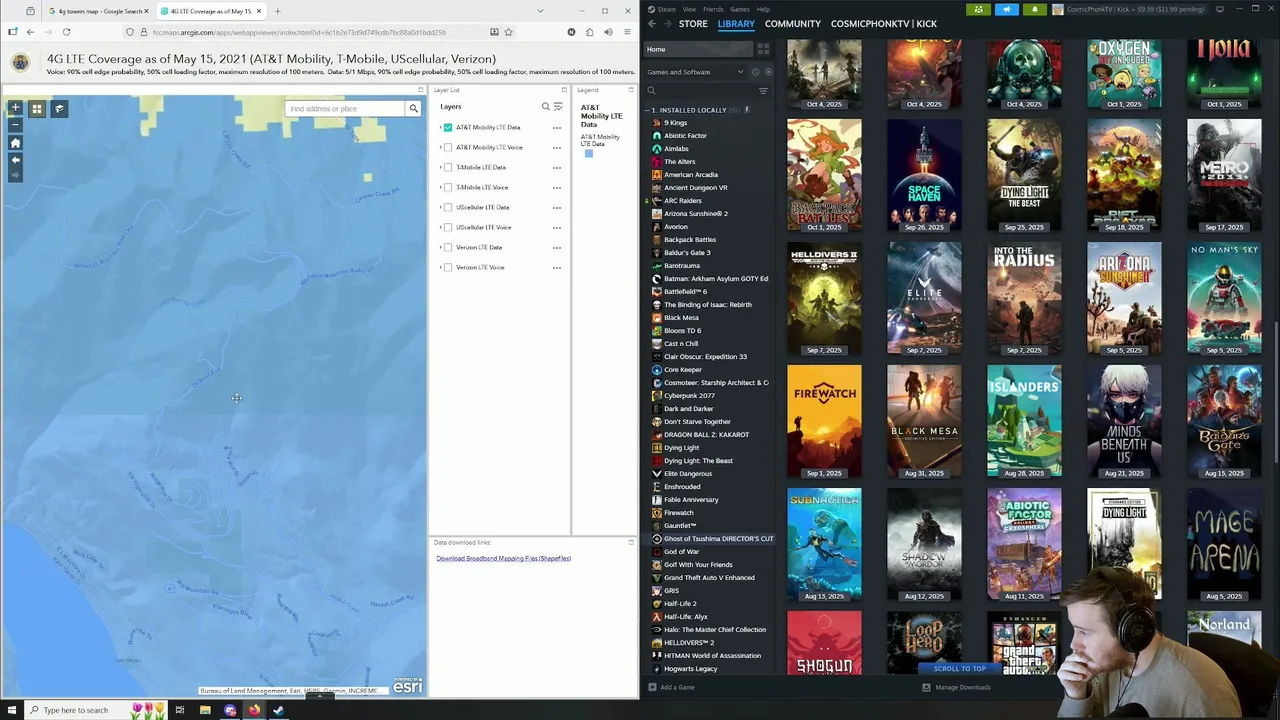Open Windows Start menu
Screen dimensions: 1280x720
coord(12,710)
